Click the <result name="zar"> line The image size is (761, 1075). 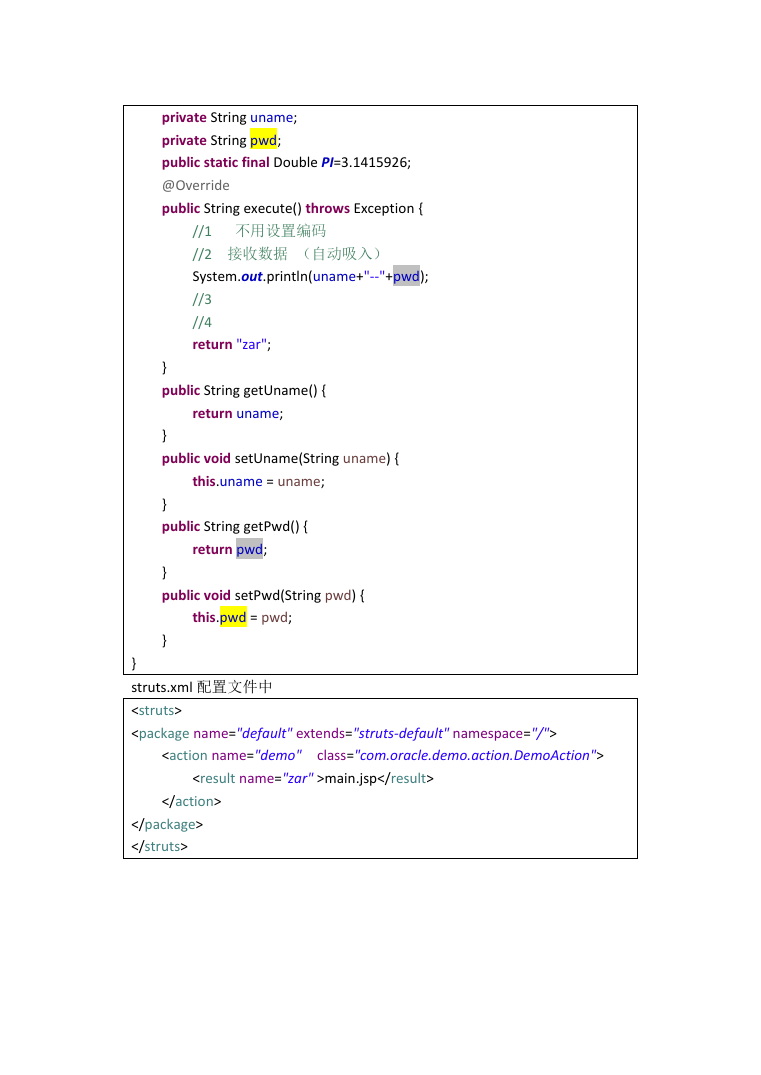click(313, 779)
